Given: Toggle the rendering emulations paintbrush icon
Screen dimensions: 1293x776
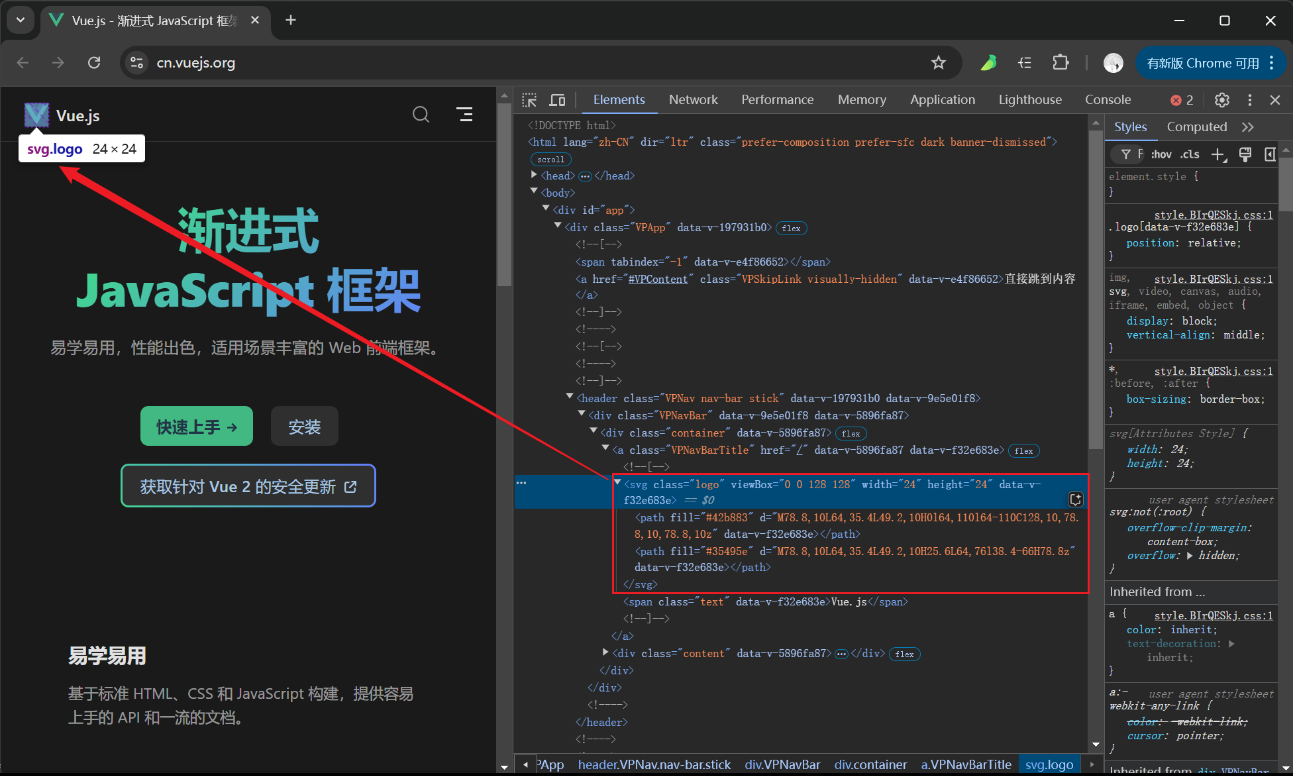Looking at the screenshot, I should tap(1245, 154).
